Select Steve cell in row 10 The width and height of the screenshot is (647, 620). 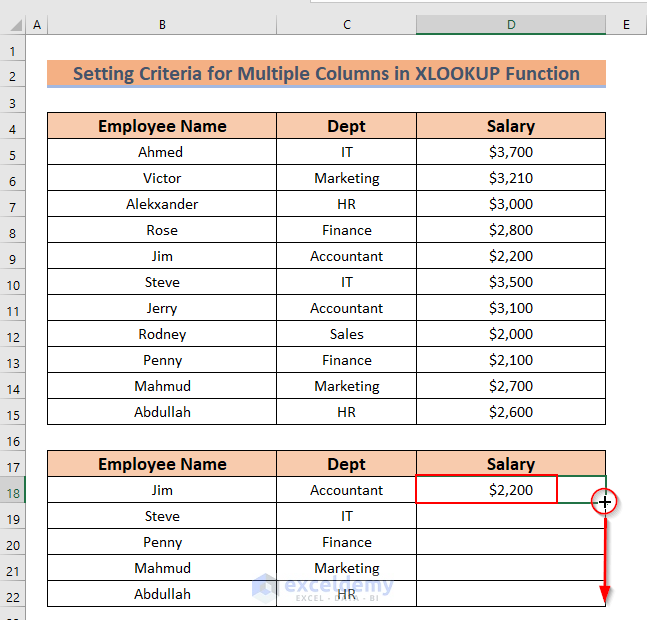pos(162,282)
